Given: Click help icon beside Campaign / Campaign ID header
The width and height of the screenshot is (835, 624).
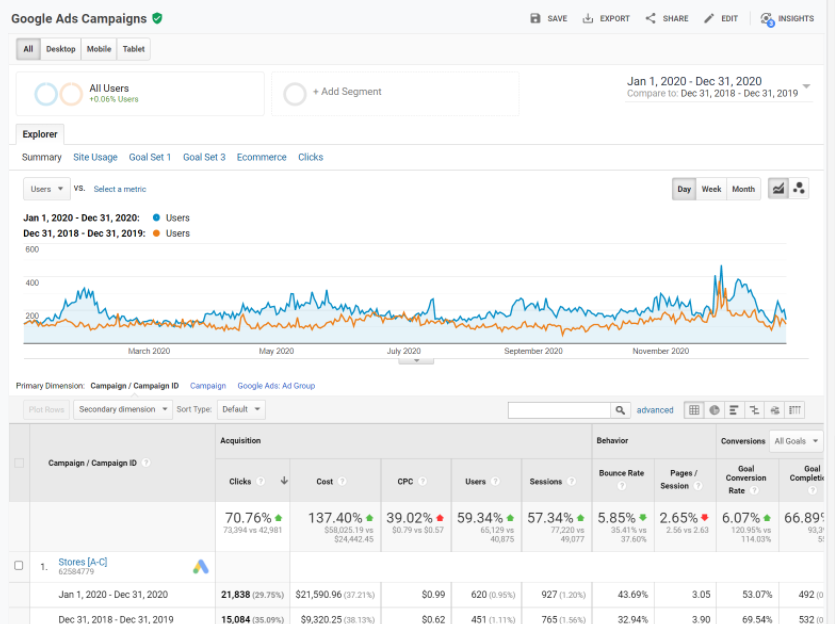Looking at the screenshot, I should [146, 463].
